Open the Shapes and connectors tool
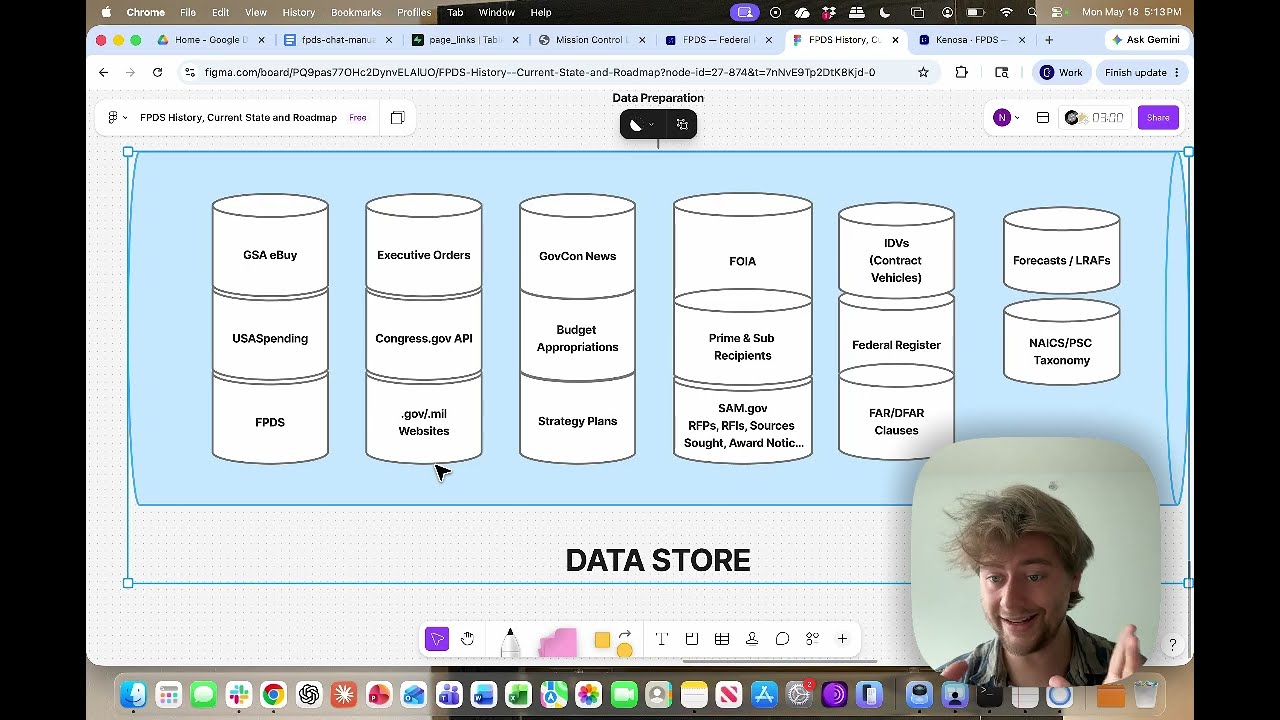Screen dimensions: 1280x720 613,642
